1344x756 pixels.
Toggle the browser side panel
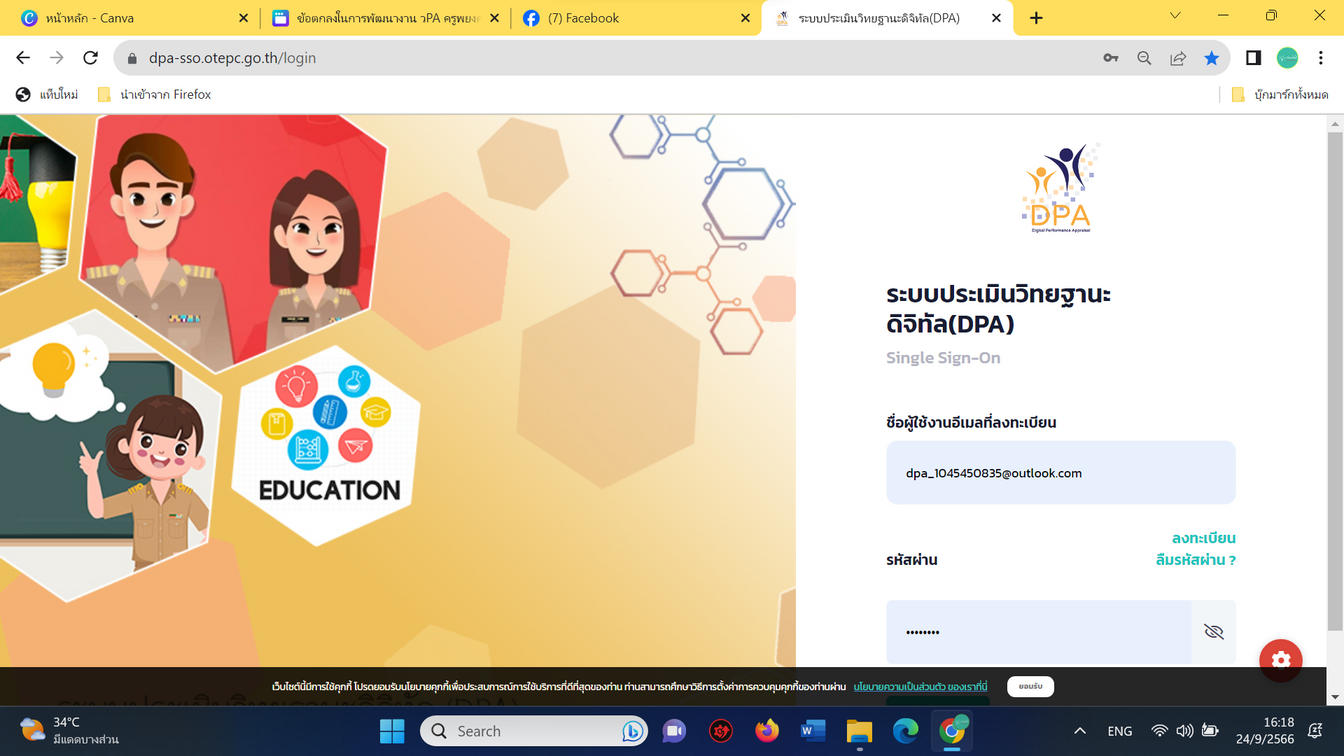pos(1253,58)
